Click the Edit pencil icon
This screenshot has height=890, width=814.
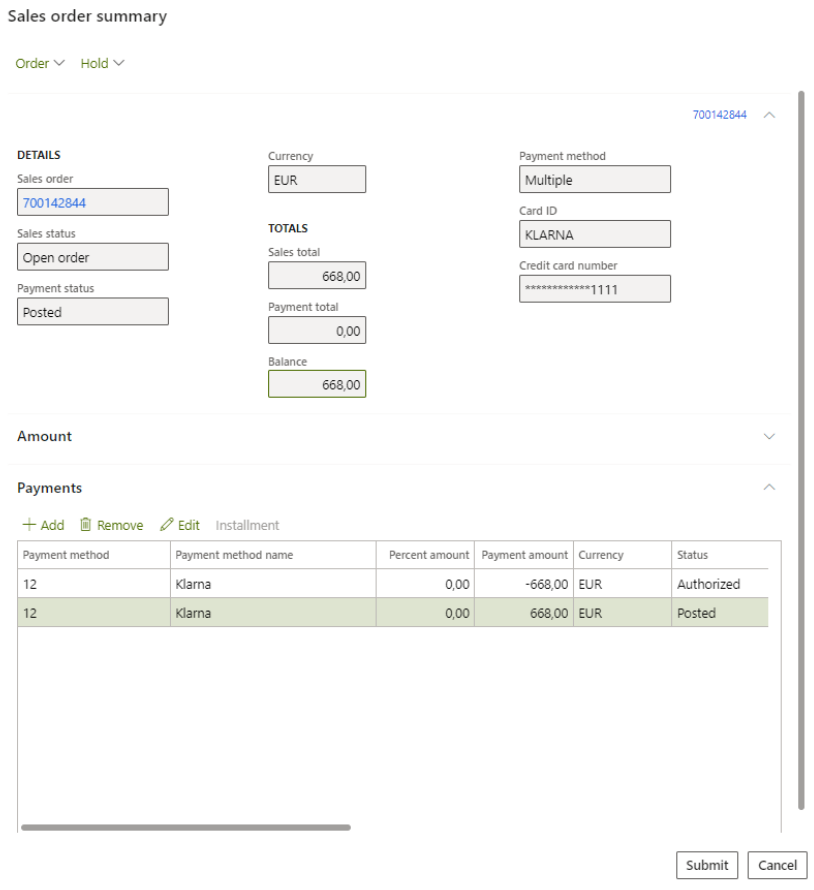click(x=167, y=525)
